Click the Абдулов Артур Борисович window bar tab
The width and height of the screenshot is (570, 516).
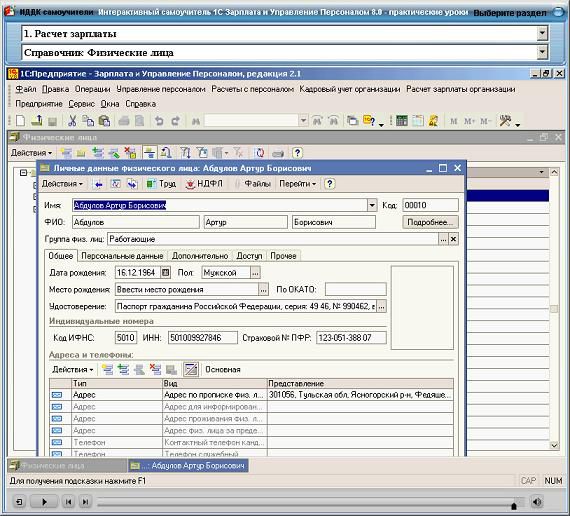(188, 466)
